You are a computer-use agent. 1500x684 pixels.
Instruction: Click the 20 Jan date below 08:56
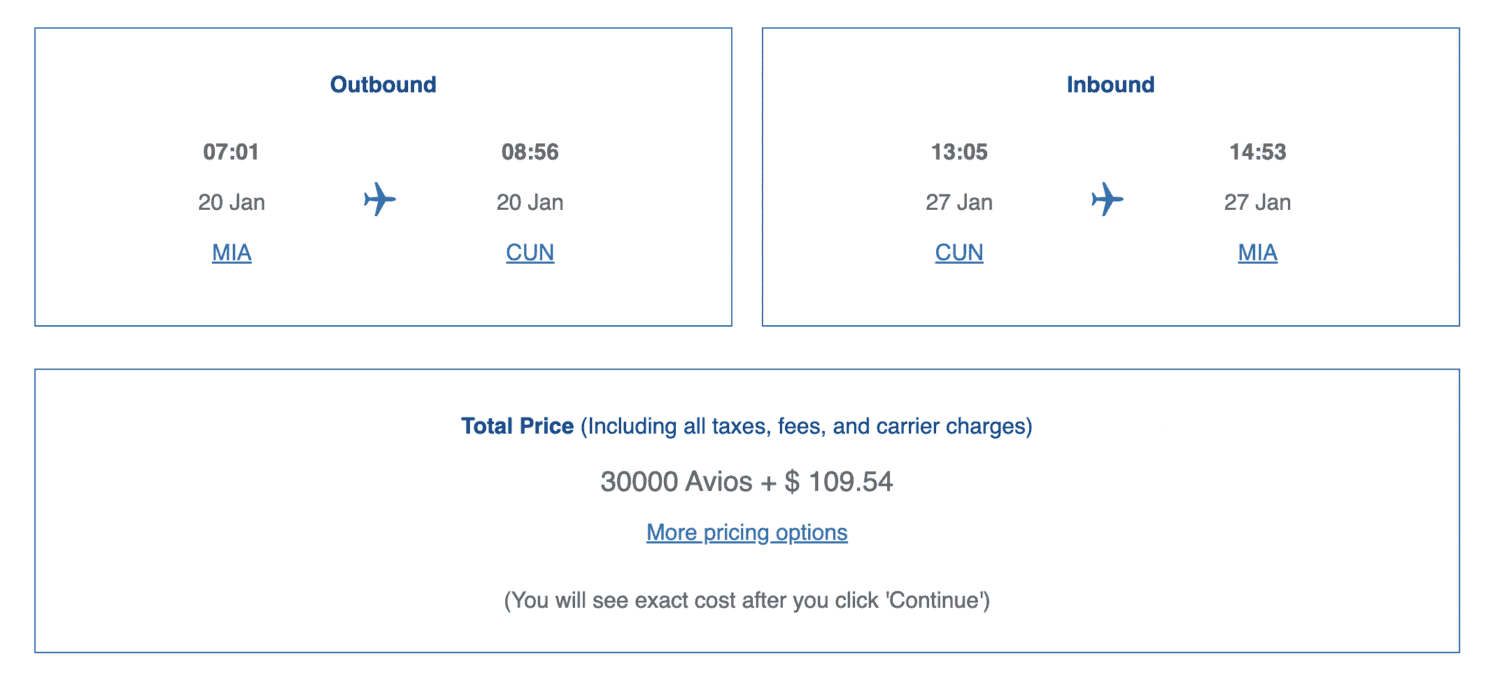(530, 202)
